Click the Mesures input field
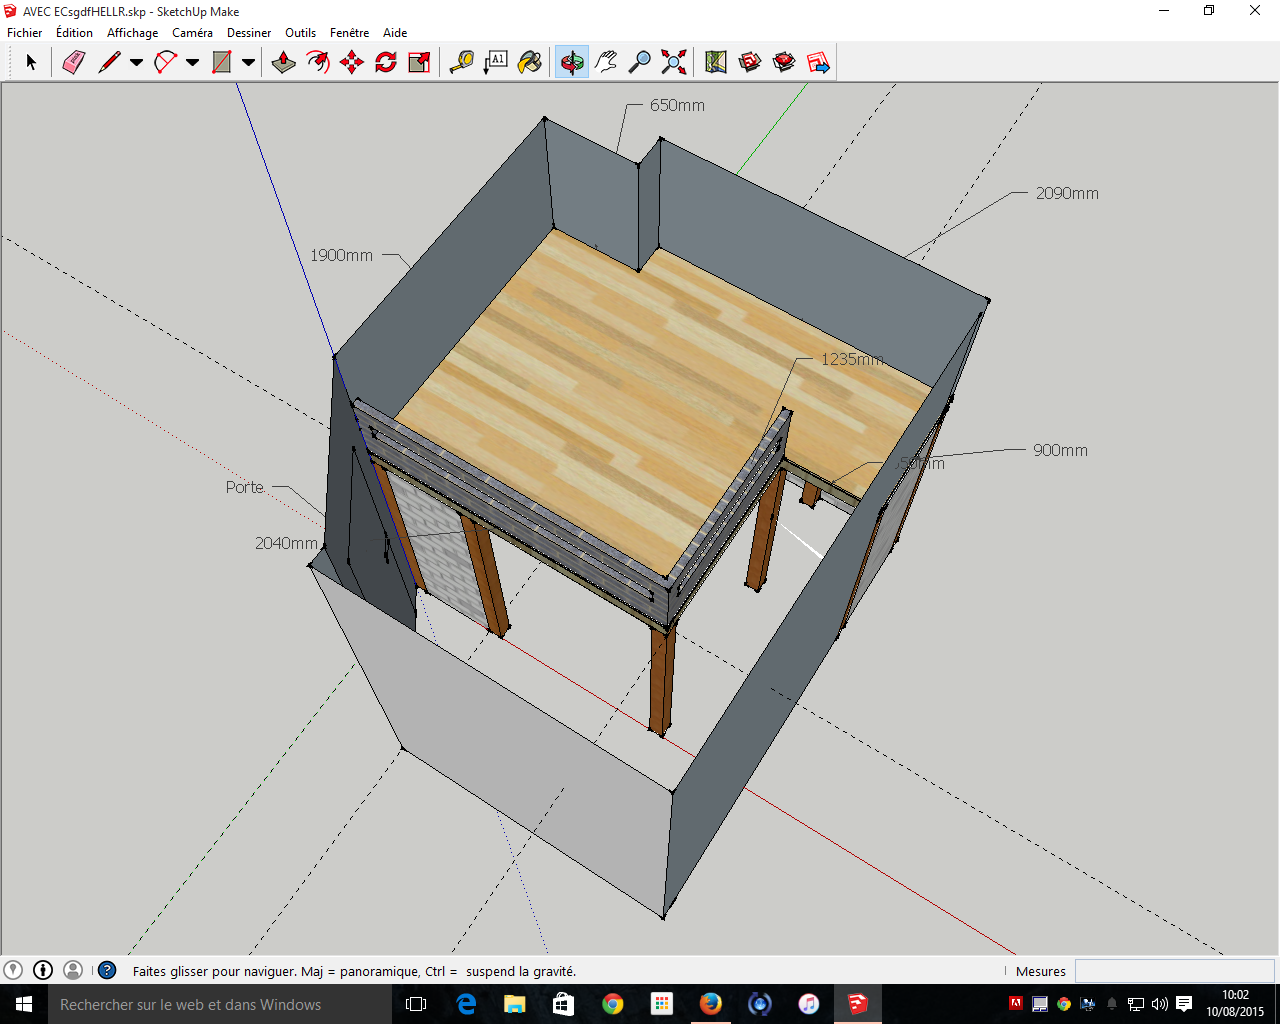 point(1174,971)
